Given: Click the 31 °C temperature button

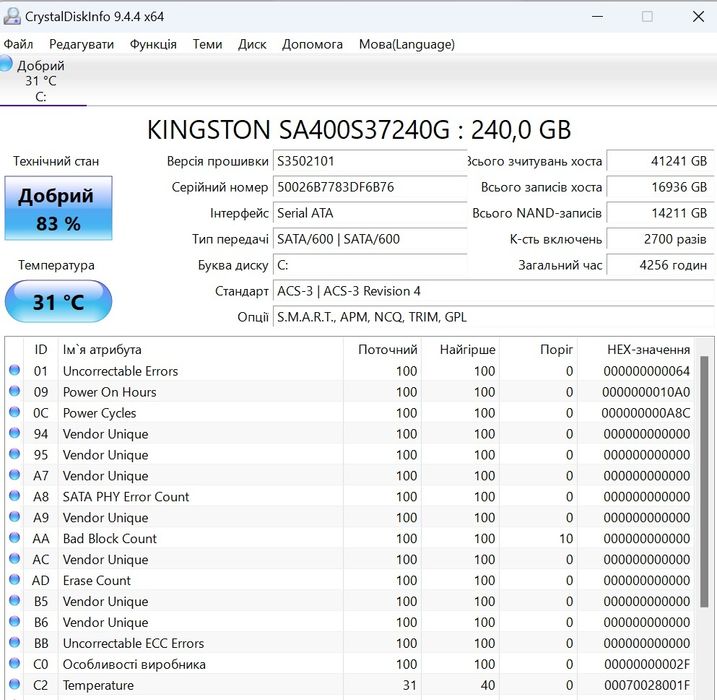Looking at the screenshot, I should 59,302.
